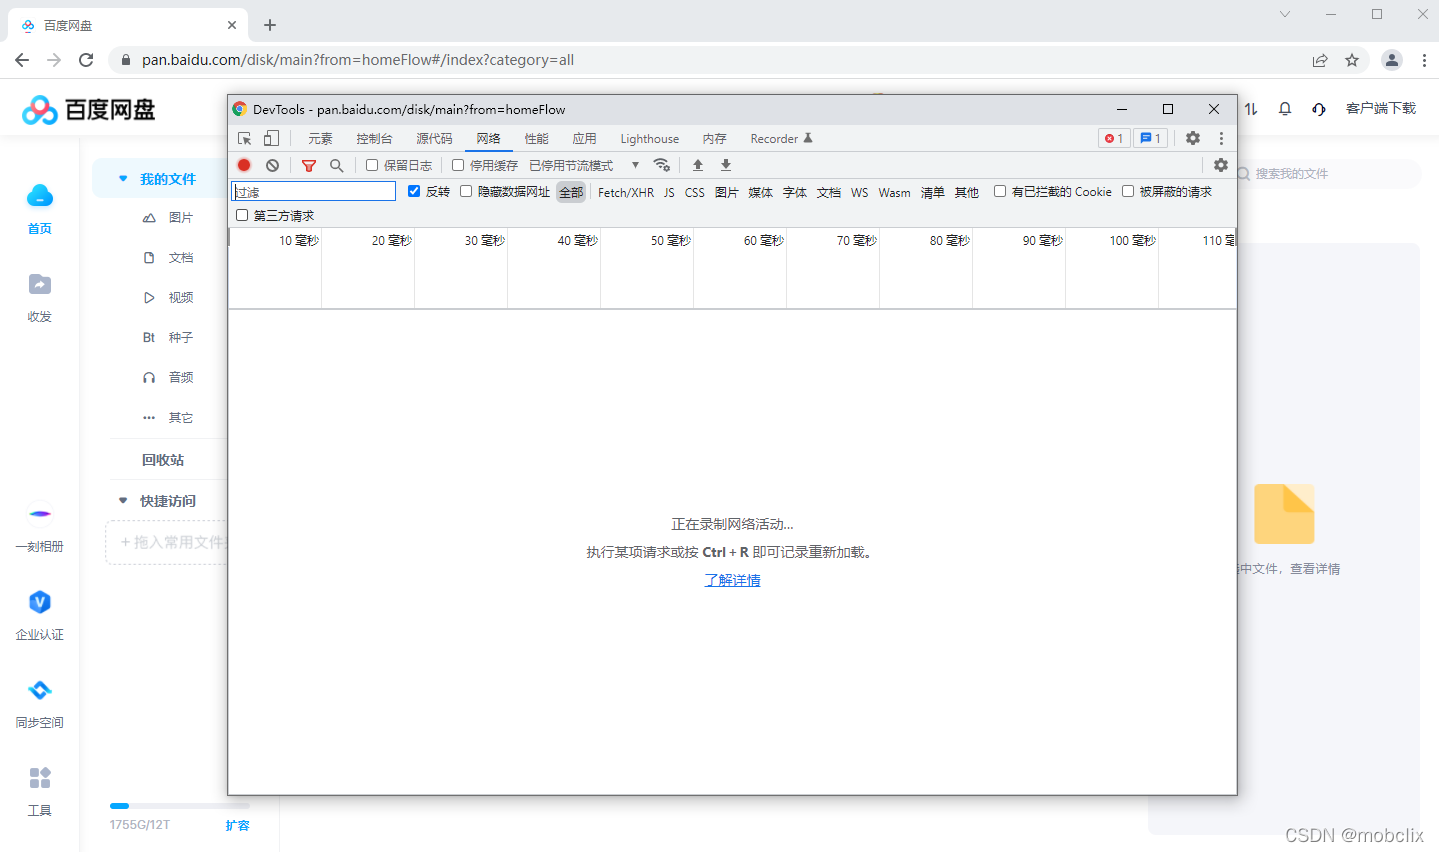Click the red error count badge
Viewport: 1439px width, 852px height.
[1114, 138]
